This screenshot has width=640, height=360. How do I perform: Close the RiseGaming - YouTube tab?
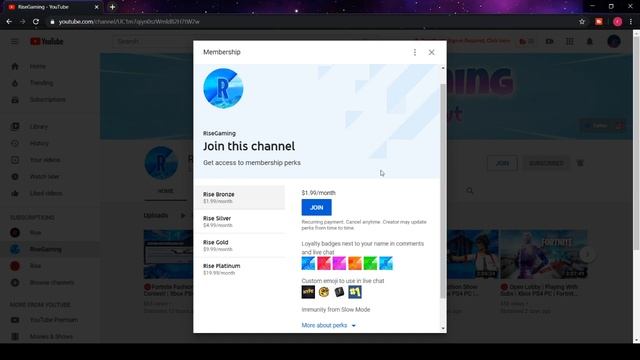tap(97, 7)
